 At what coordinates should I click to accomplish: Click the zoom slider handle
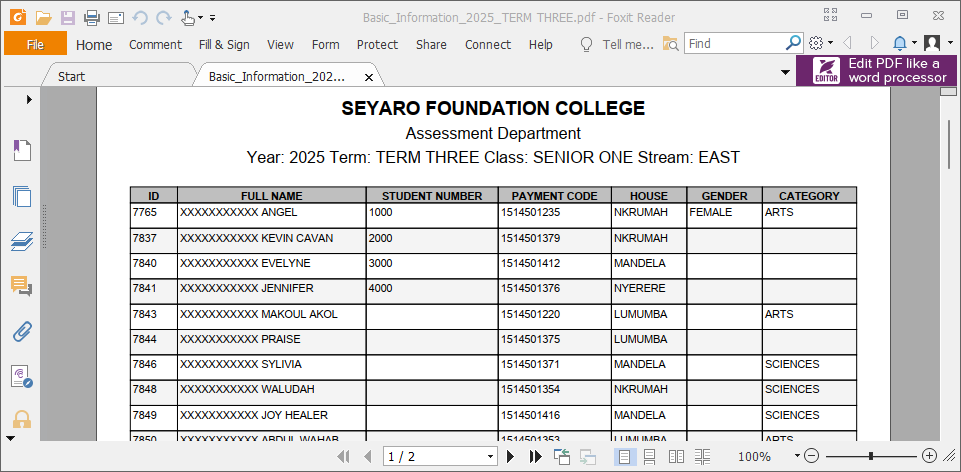[871, 456]
